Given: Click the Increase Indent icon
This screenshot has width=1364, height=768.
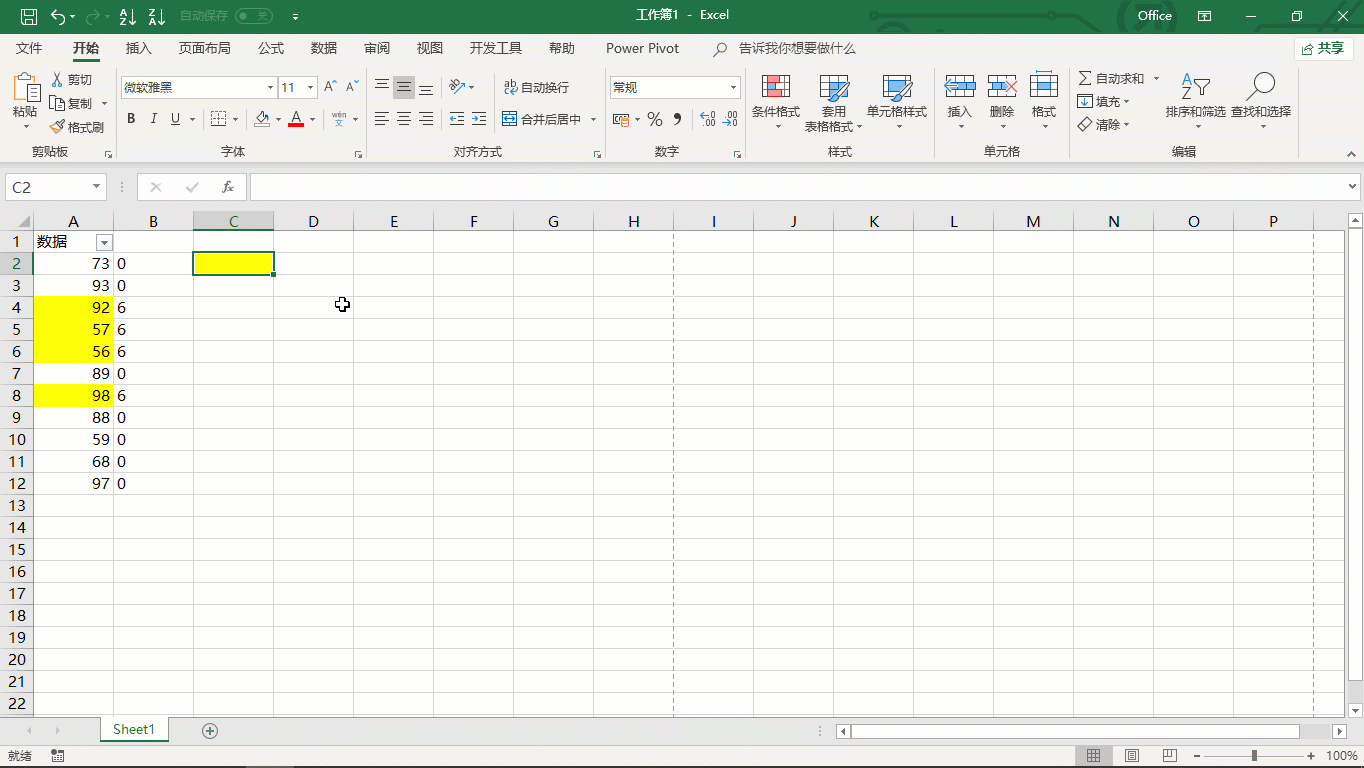Looking at the screenshot, I should click(479, 119).
